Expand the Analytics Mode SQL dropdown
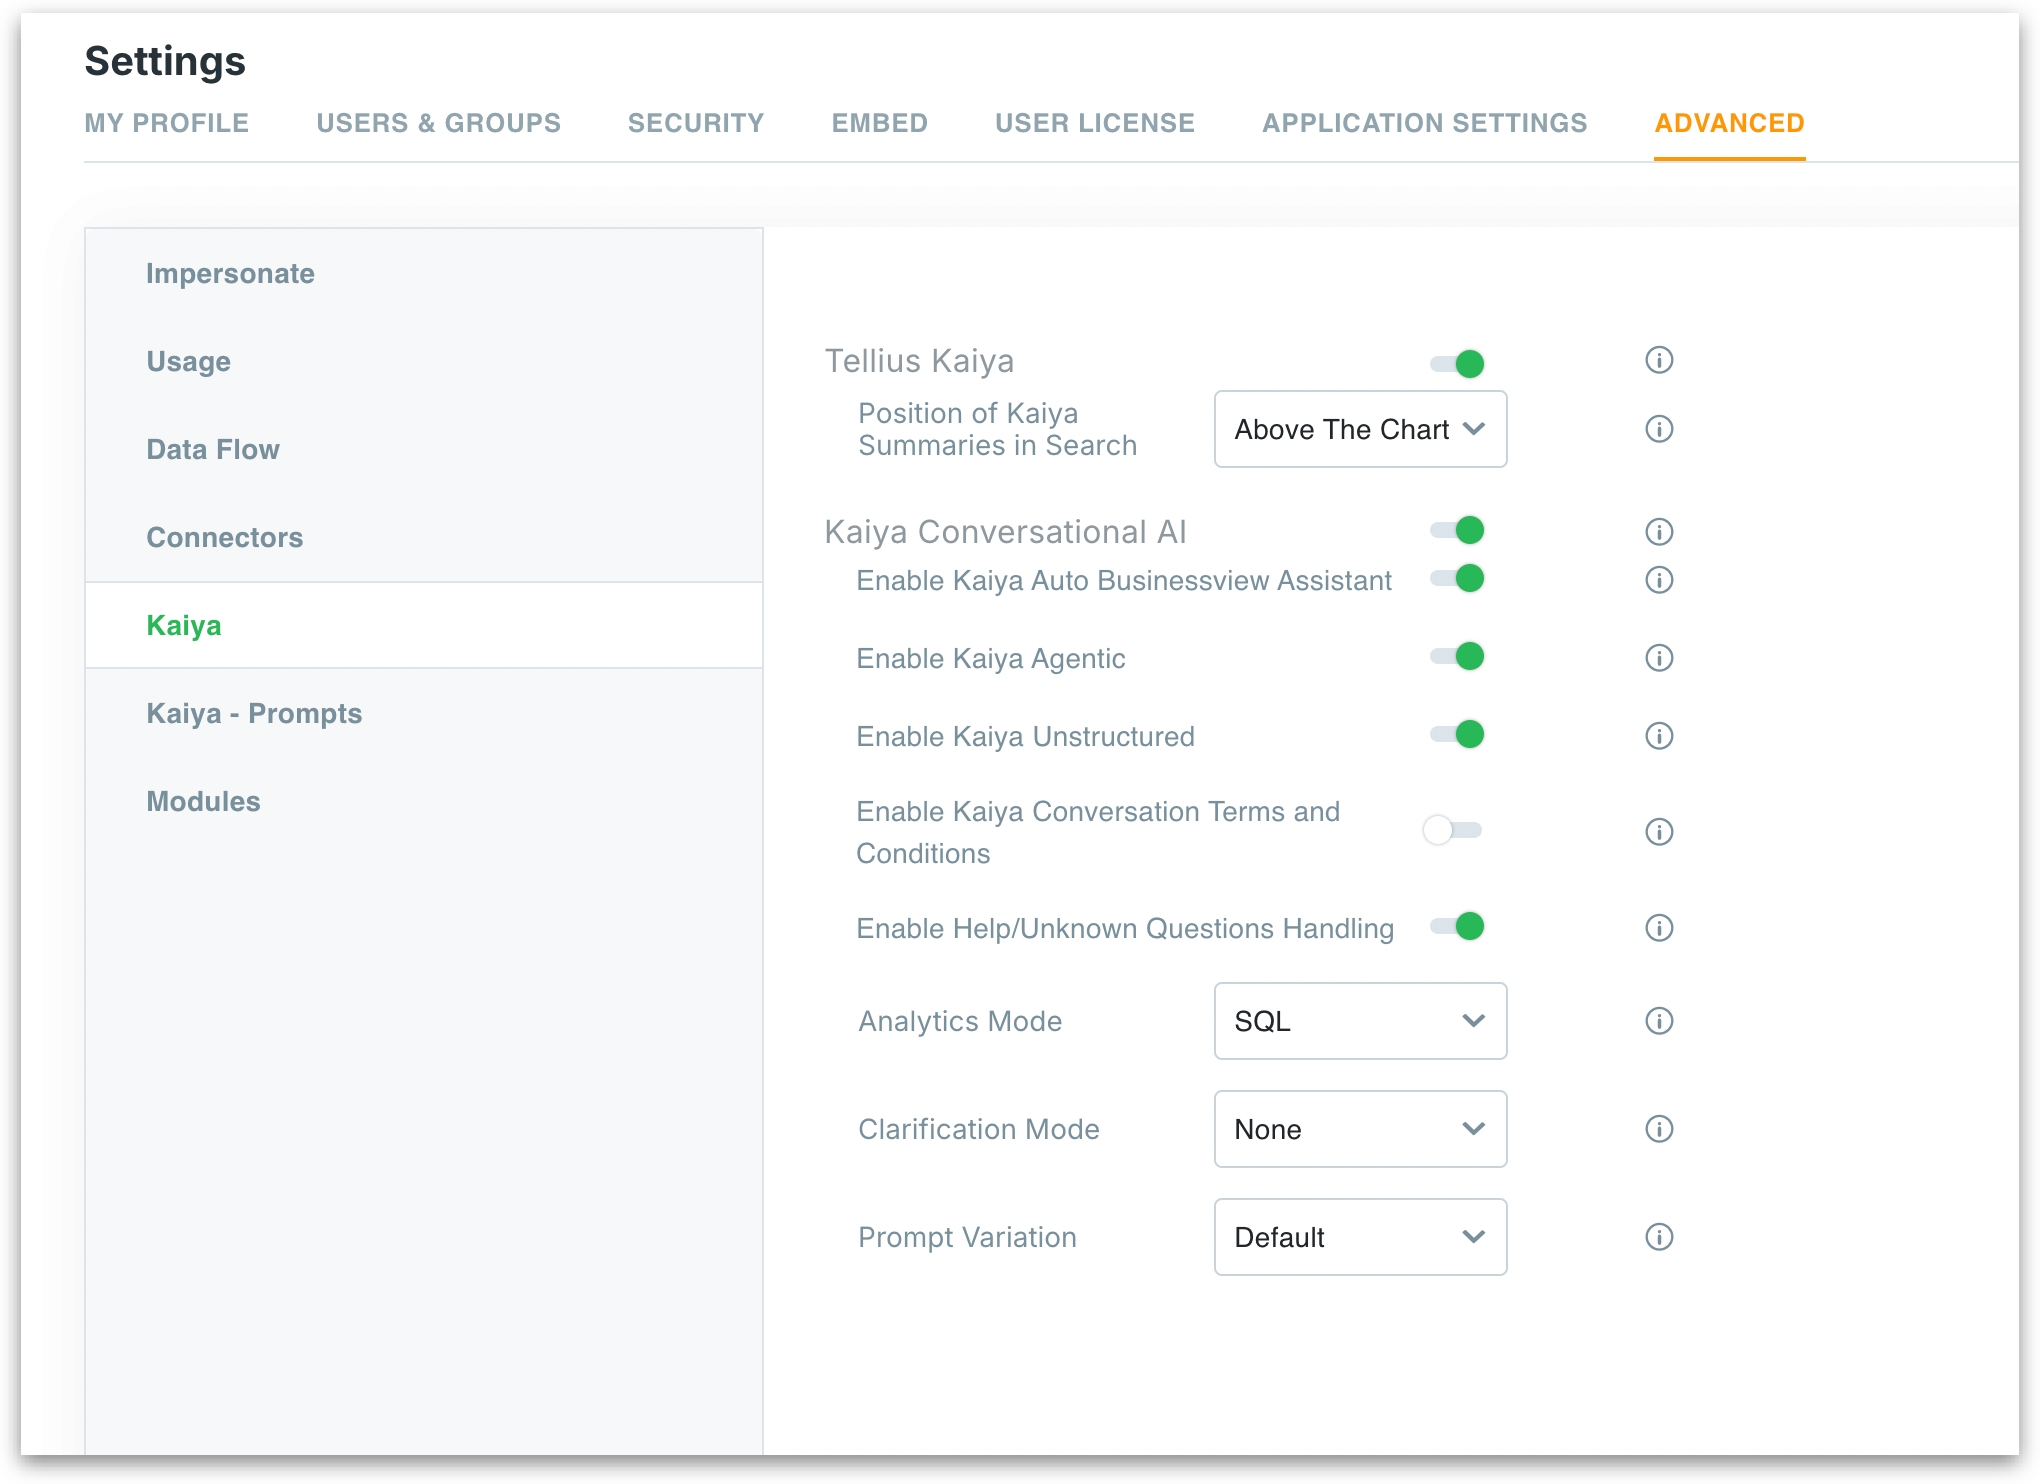This screenshot has width=2040, height=1484. [1359, 1021]
